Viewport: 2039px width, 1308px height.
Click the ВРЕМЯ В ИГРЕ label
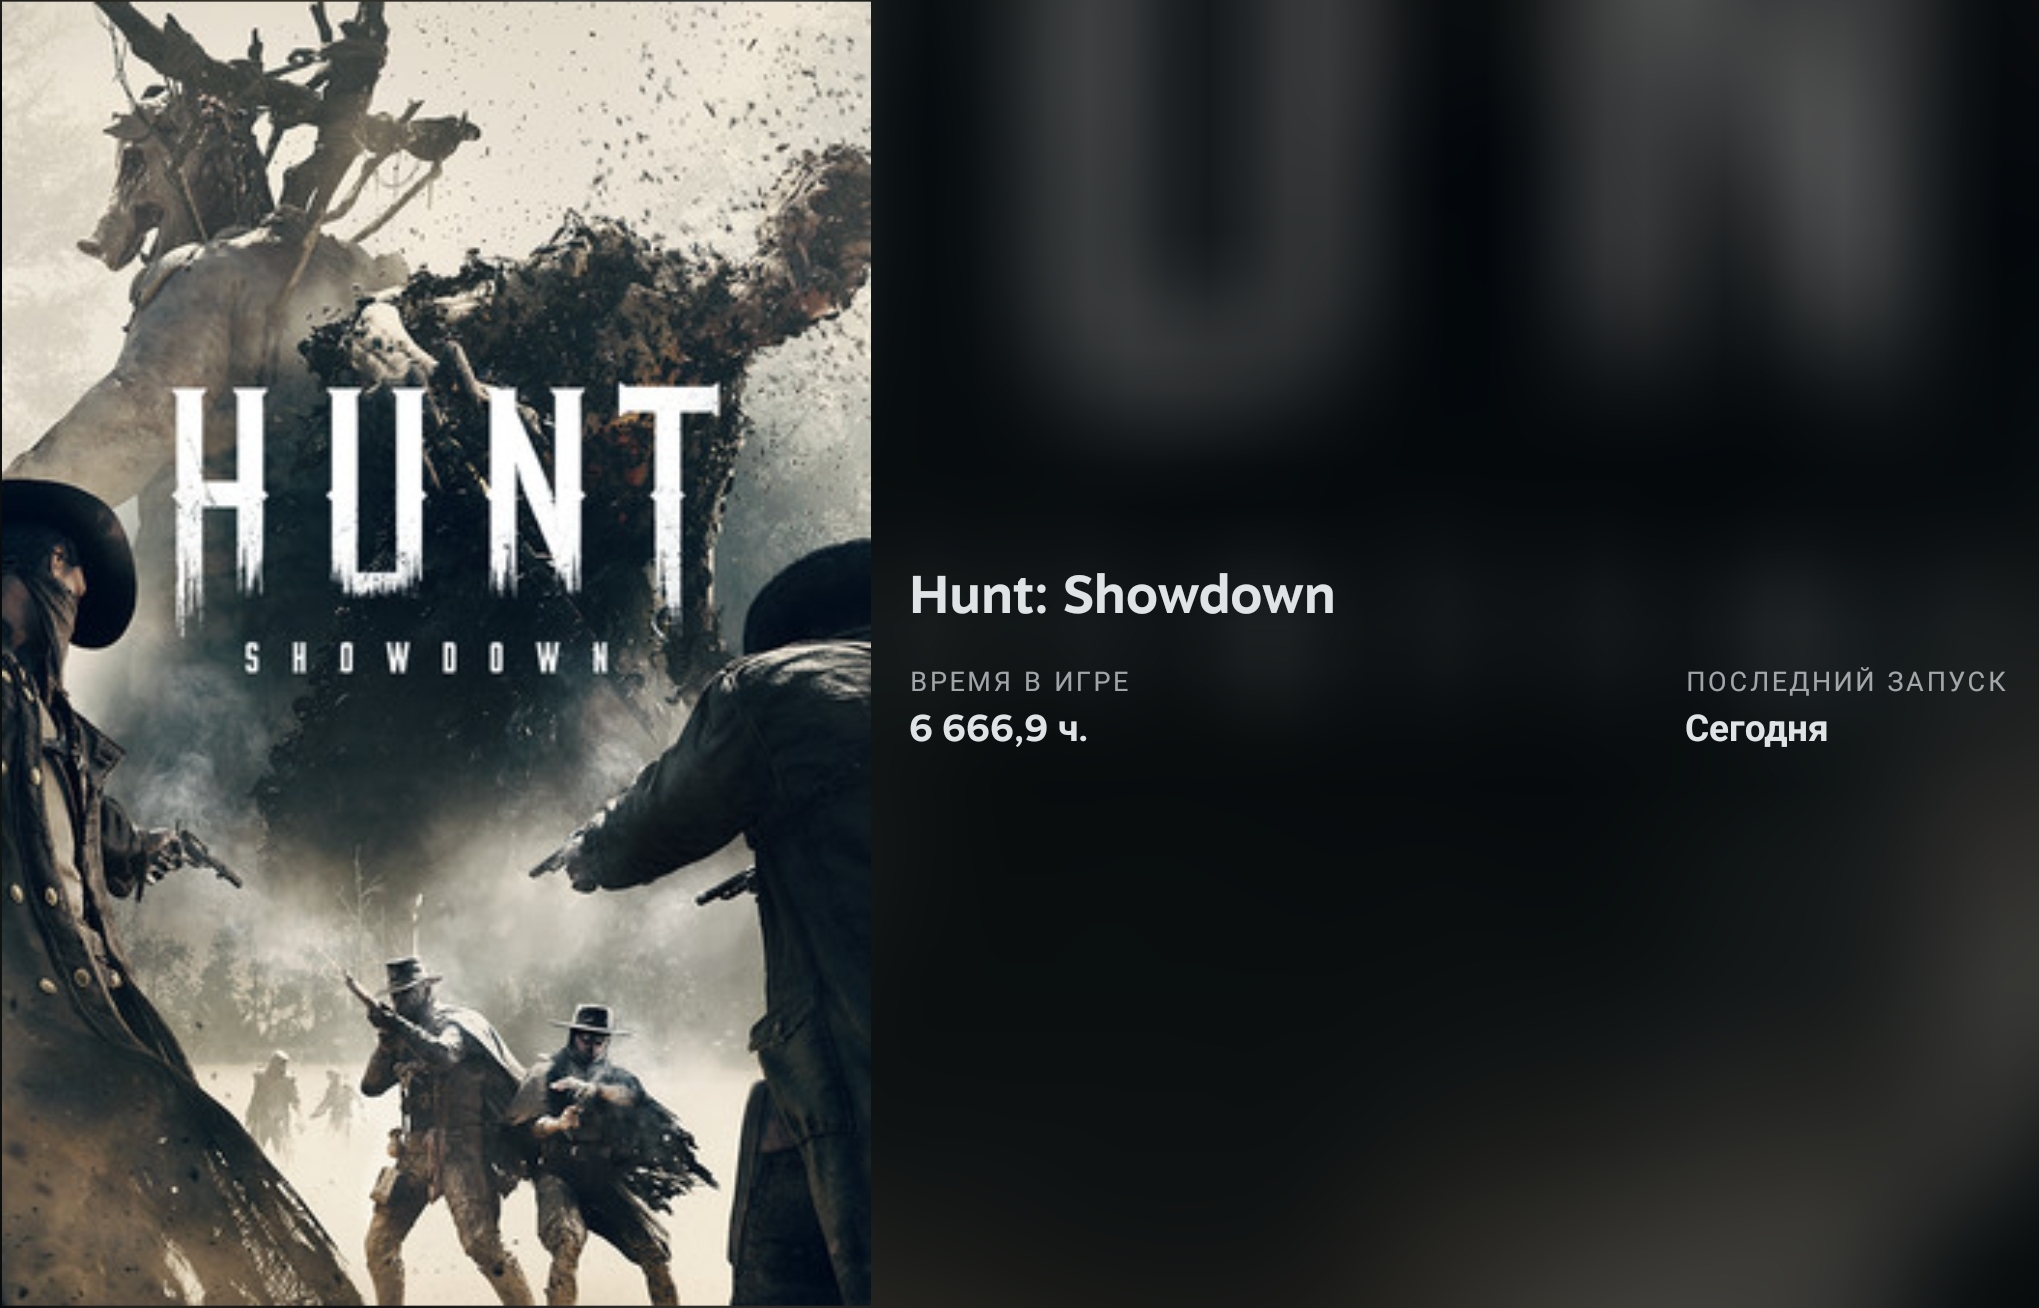1020,682
